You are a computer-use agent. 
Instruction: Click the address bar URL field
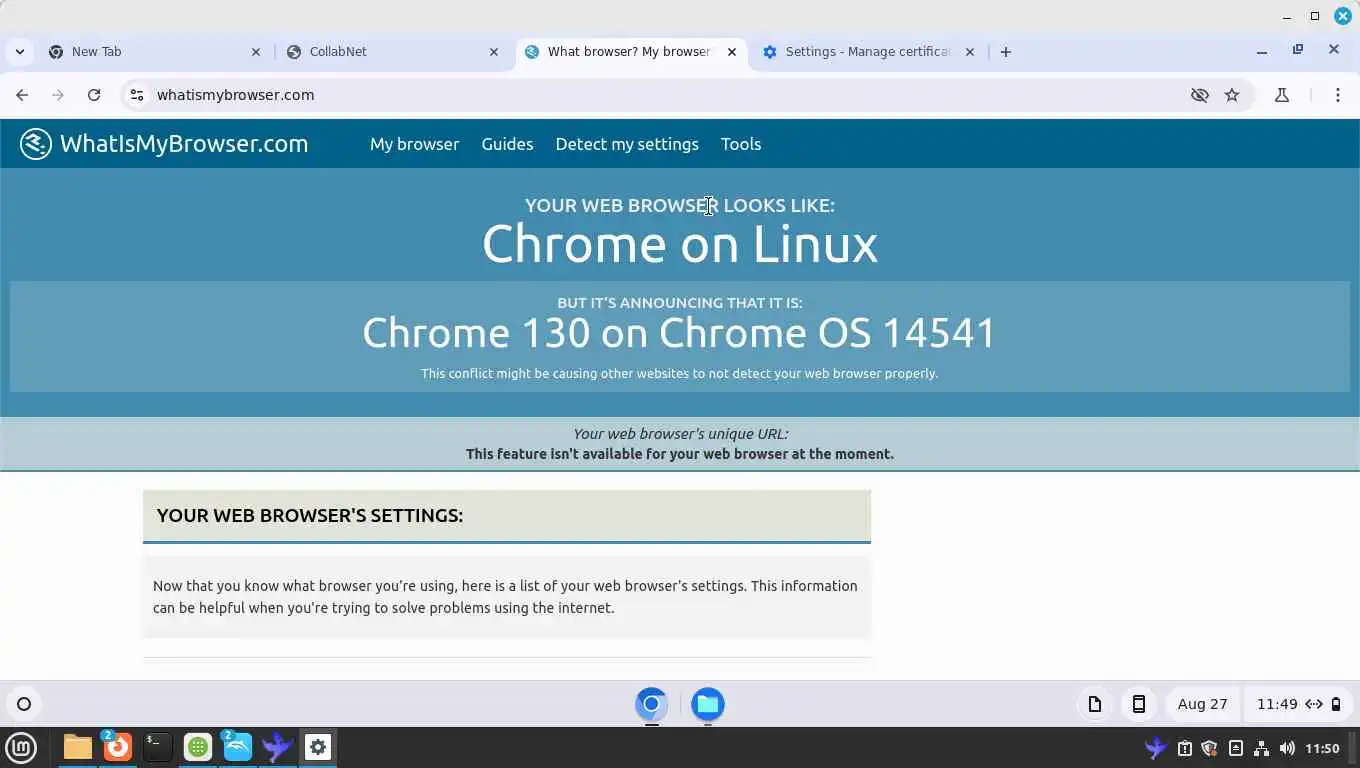[660, 95]
